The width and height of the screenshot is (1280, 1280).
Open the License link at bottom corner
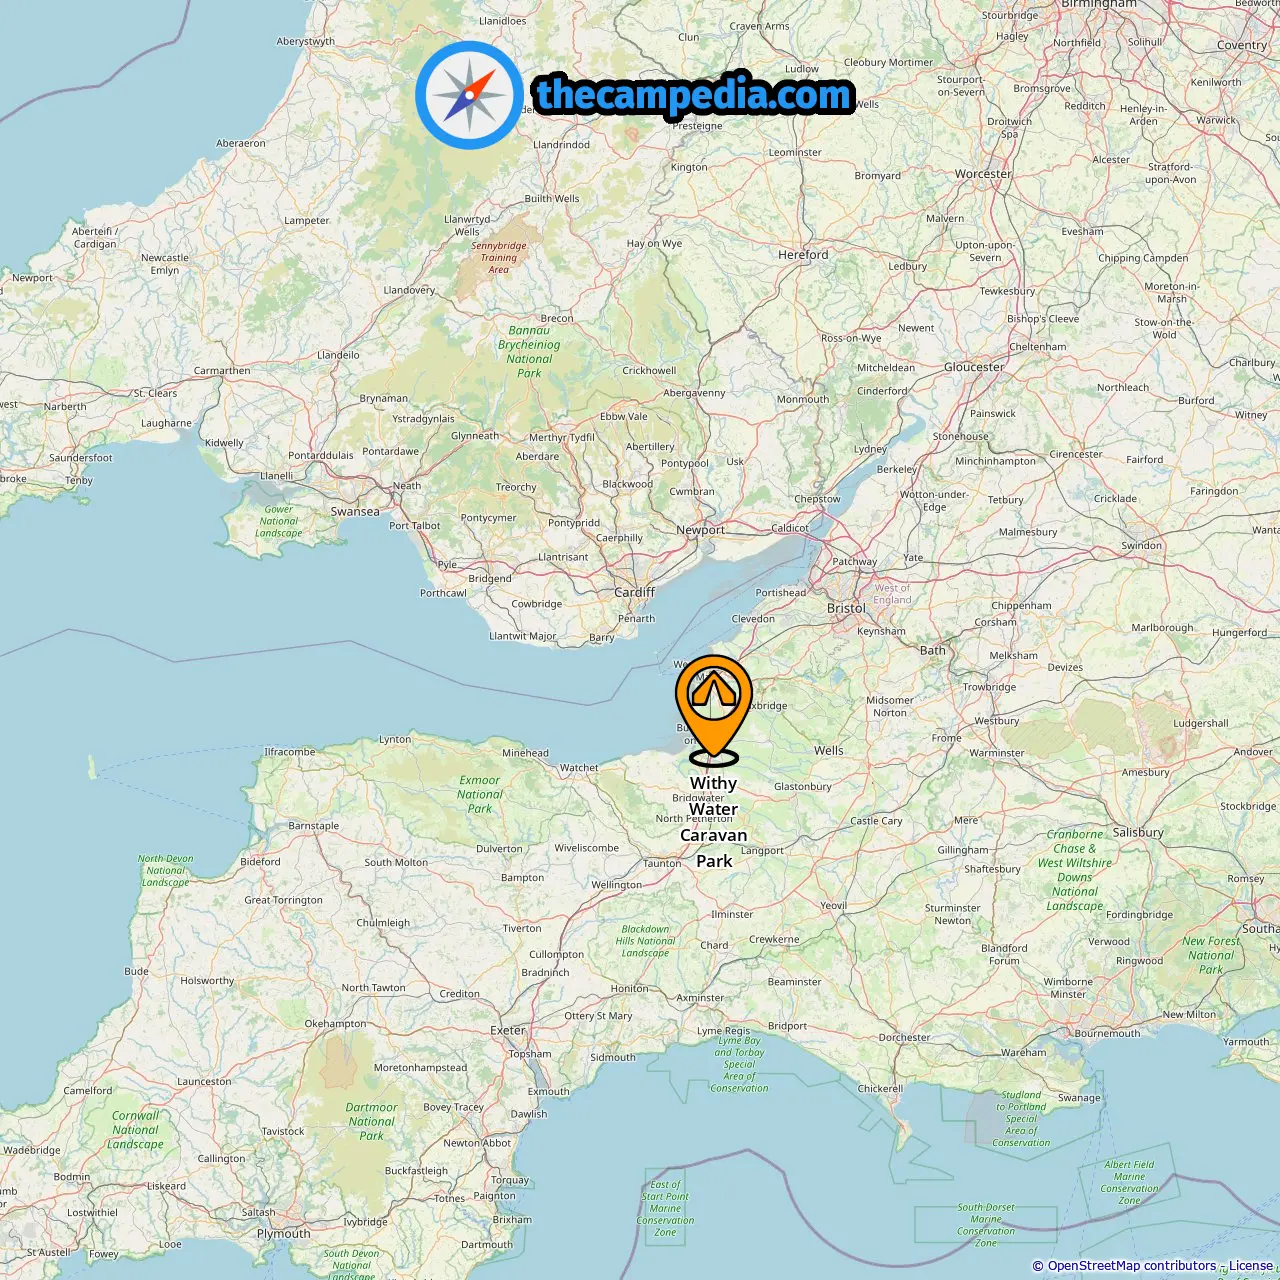point(1250,1266)
